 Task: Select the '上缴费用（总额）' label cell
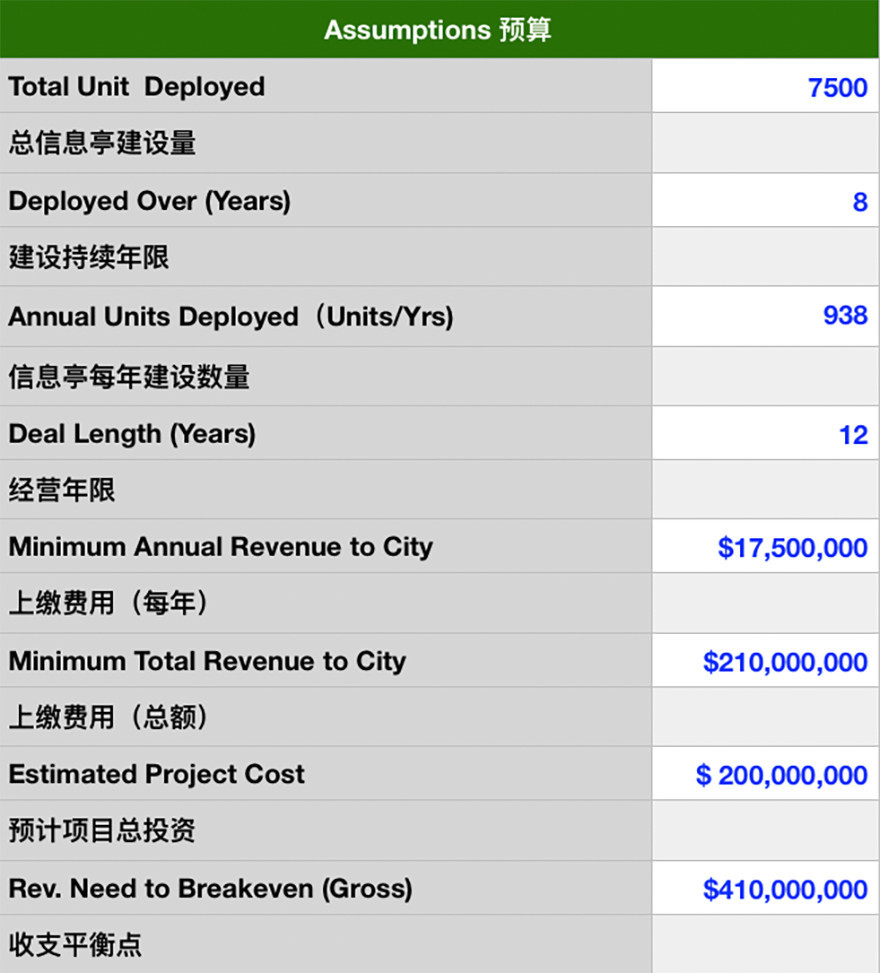point(326,717)
